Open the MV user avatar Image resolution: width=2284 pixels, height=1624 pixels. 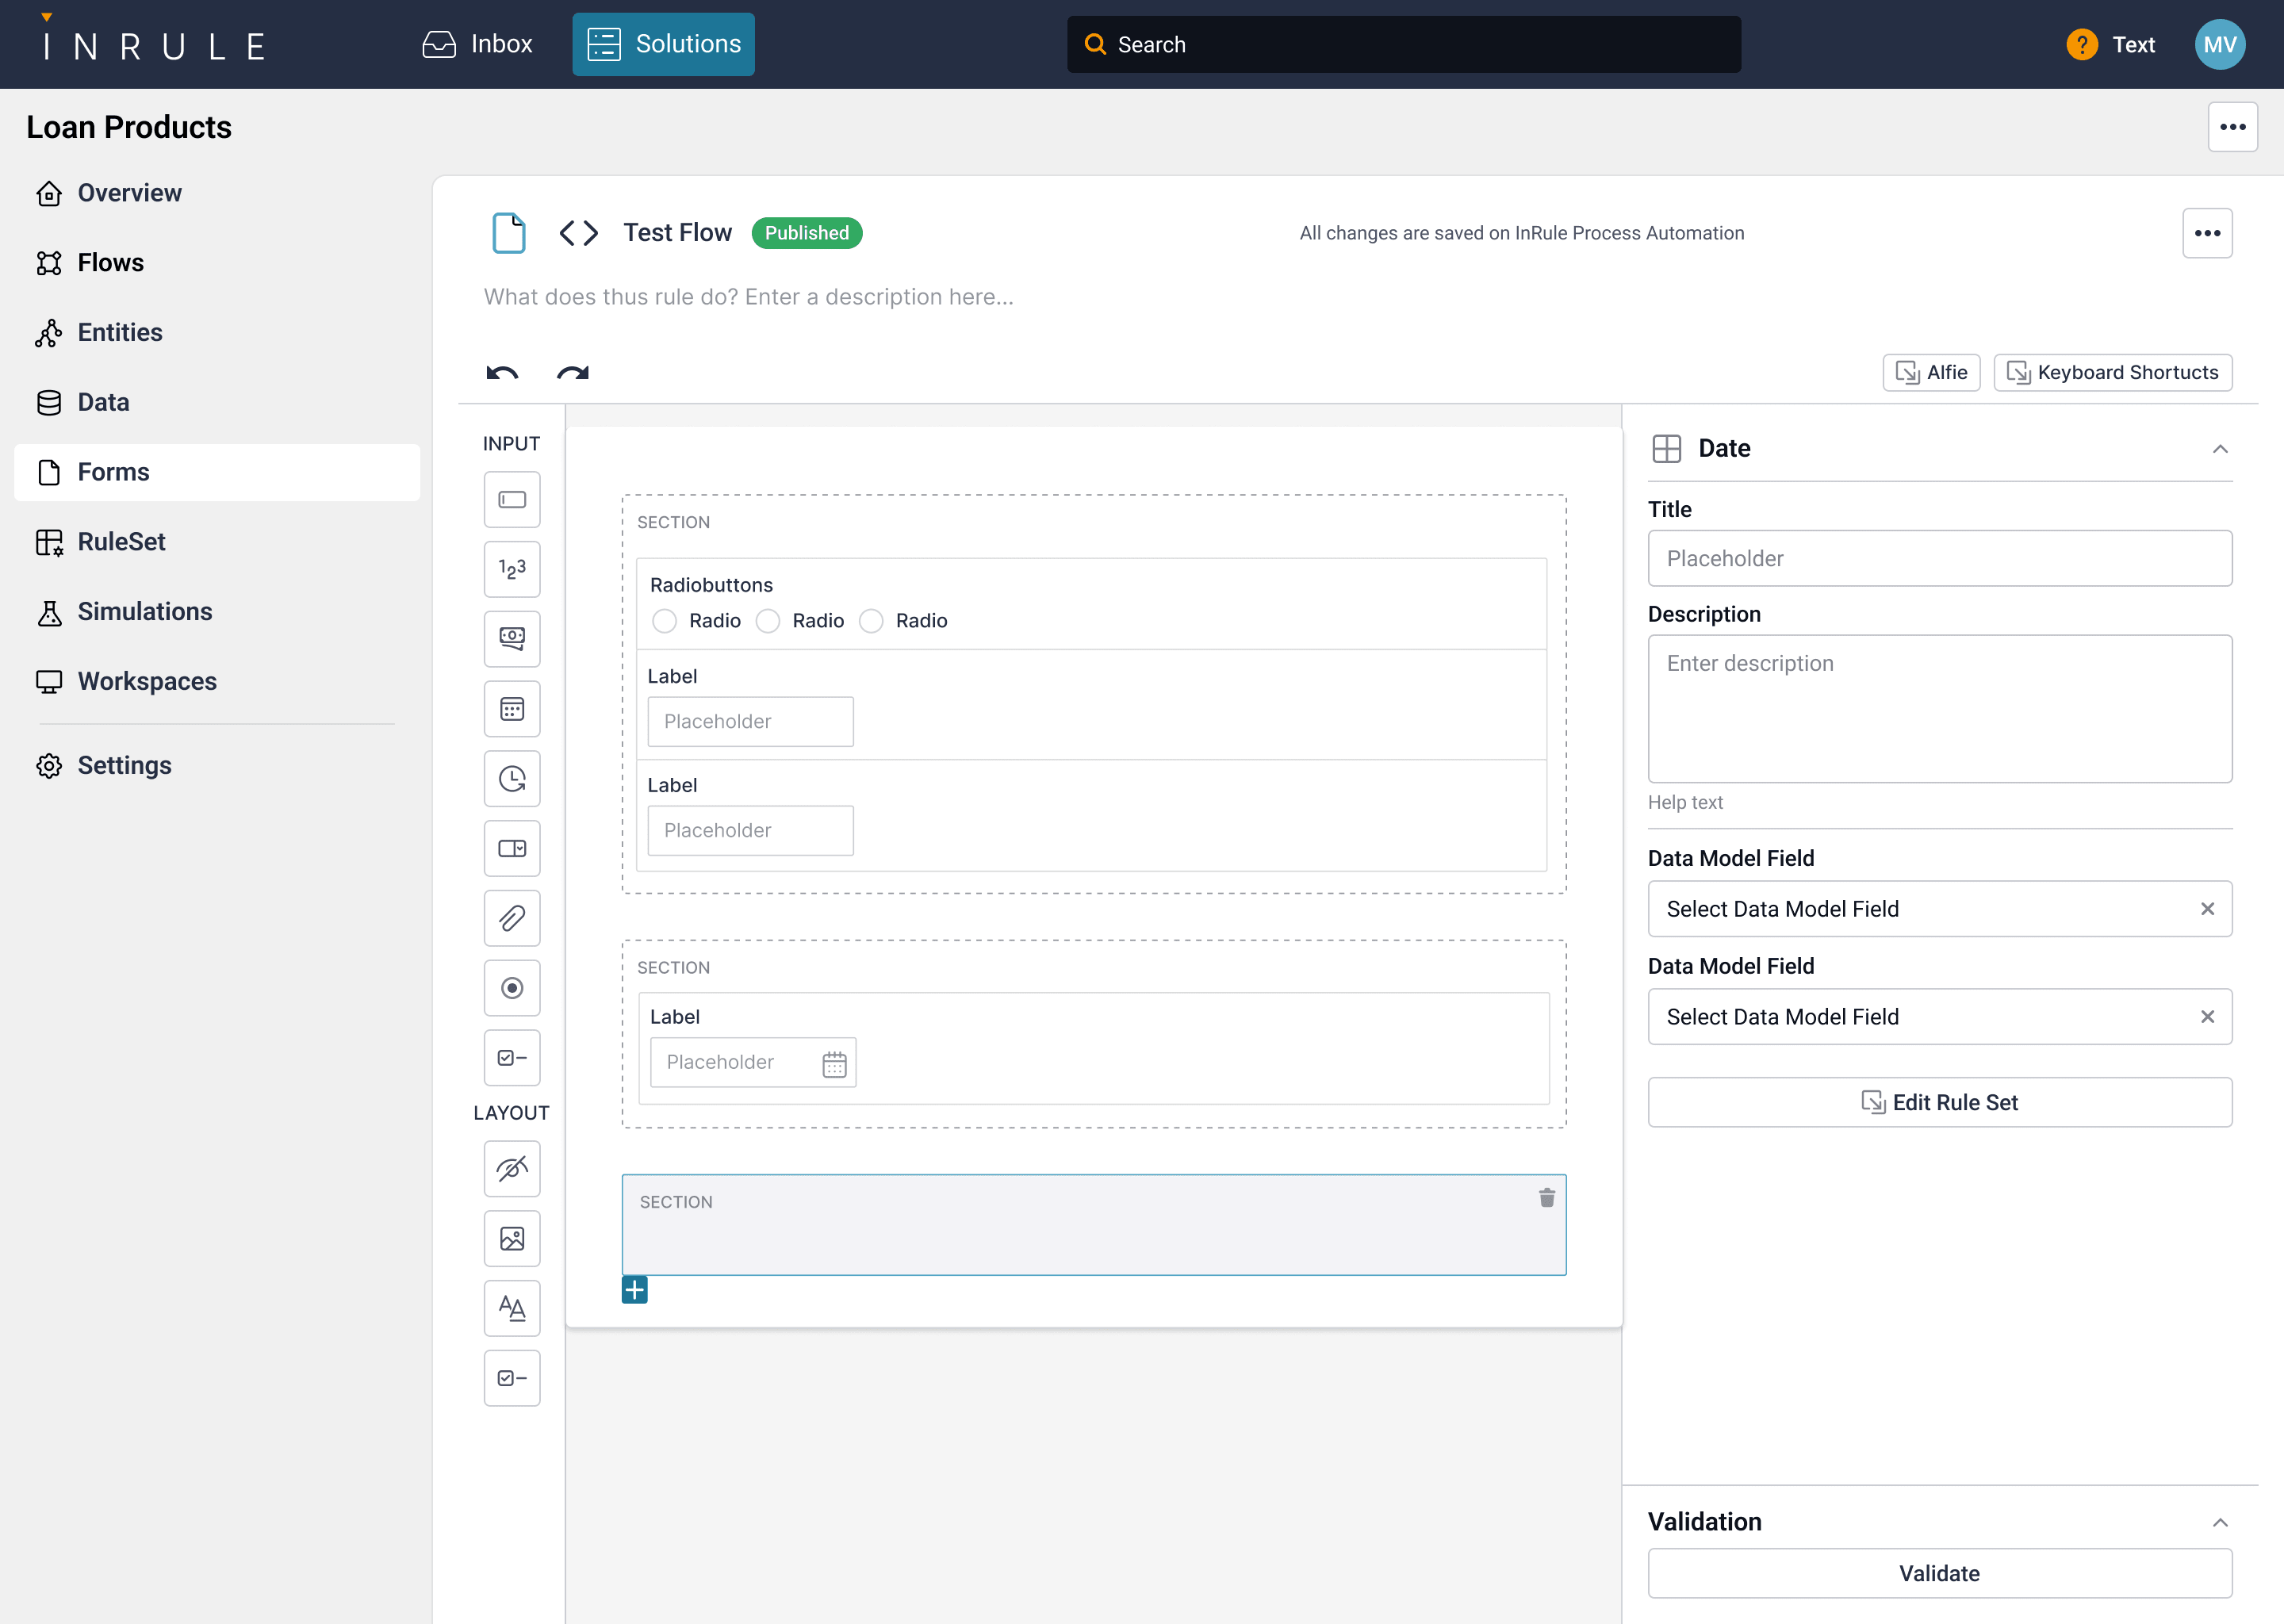pos(2220,45)
